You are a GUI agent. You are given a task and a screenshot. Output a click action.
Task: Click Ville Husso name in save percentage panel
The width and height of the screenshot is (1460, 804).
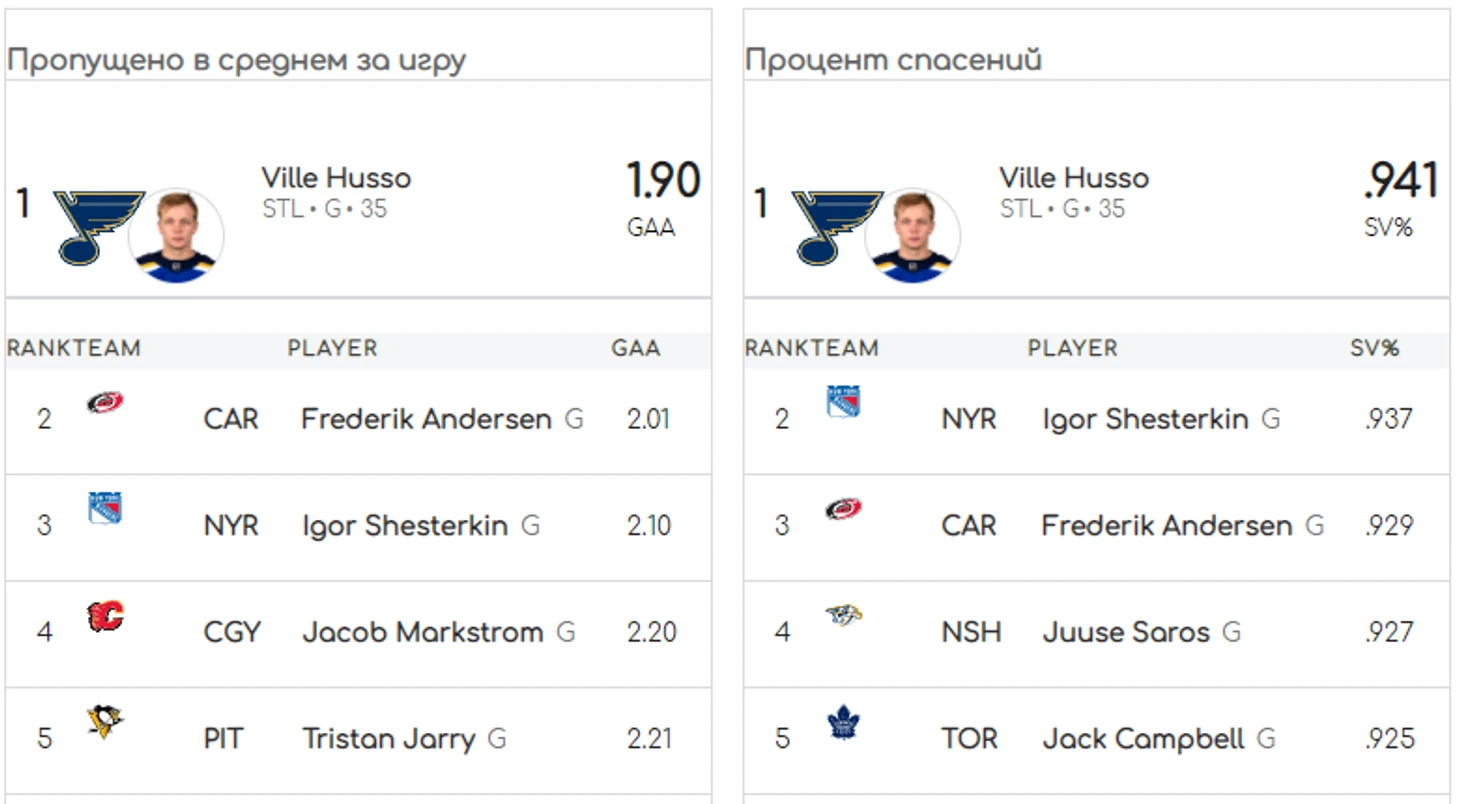[1074, 179]
